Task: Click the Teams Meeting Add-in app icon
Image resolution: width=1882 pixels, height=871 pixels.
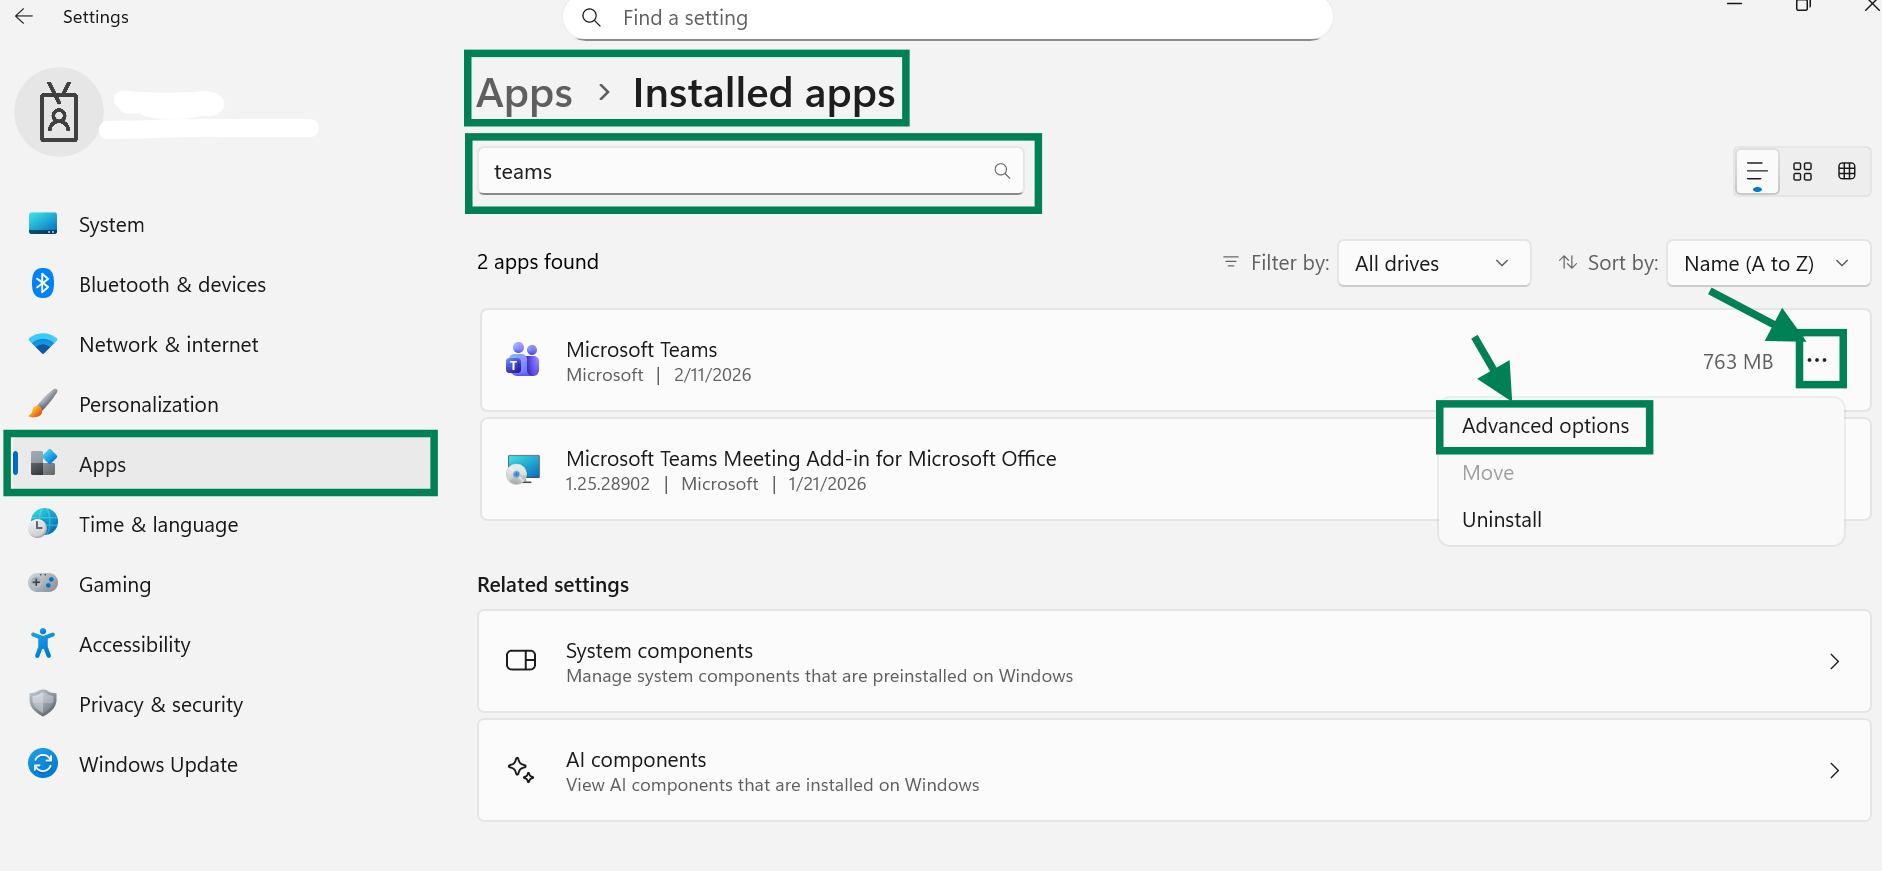Action: [x=522, y=469]
